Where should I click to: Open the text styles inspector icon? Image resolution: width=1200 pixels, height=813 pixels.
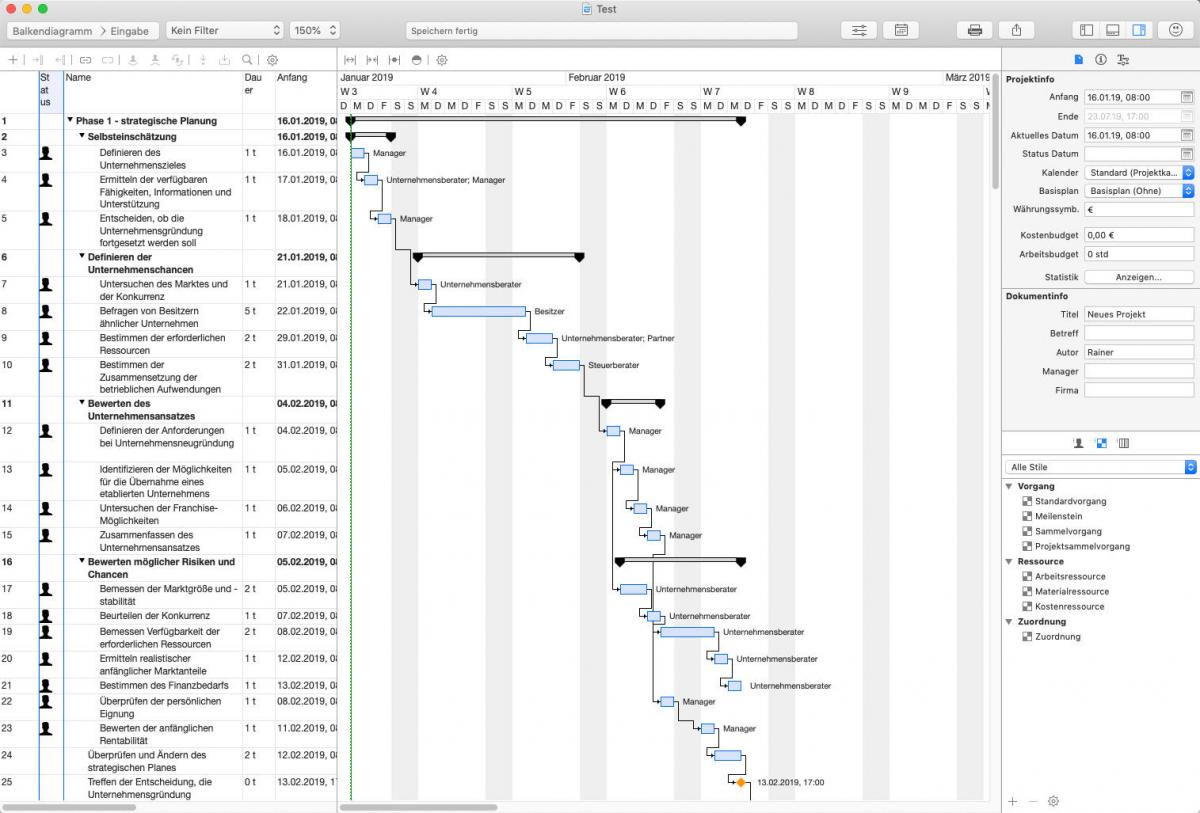click(x=1123, y=60)
